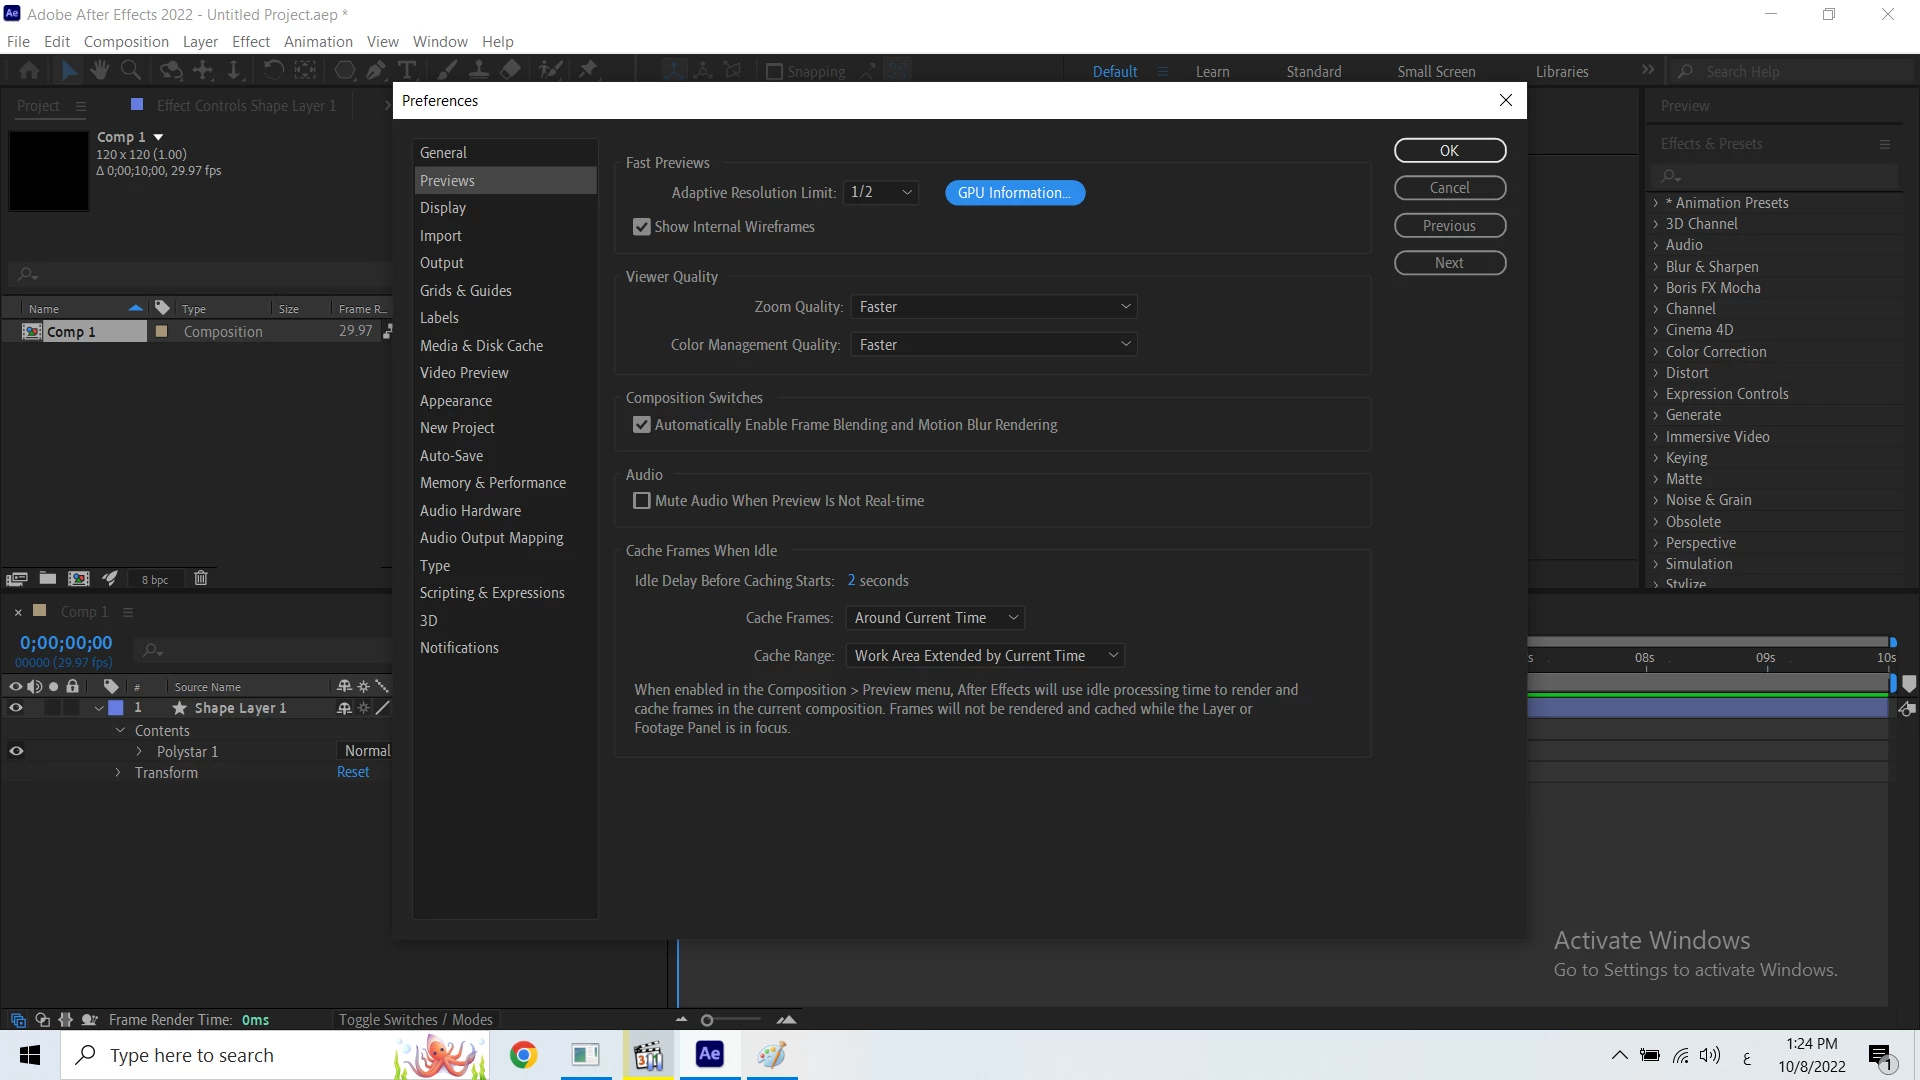Click the Interpret Footage icon in Project panel
Viewport: 1920px width, 1080px height.
pos(16,579)
